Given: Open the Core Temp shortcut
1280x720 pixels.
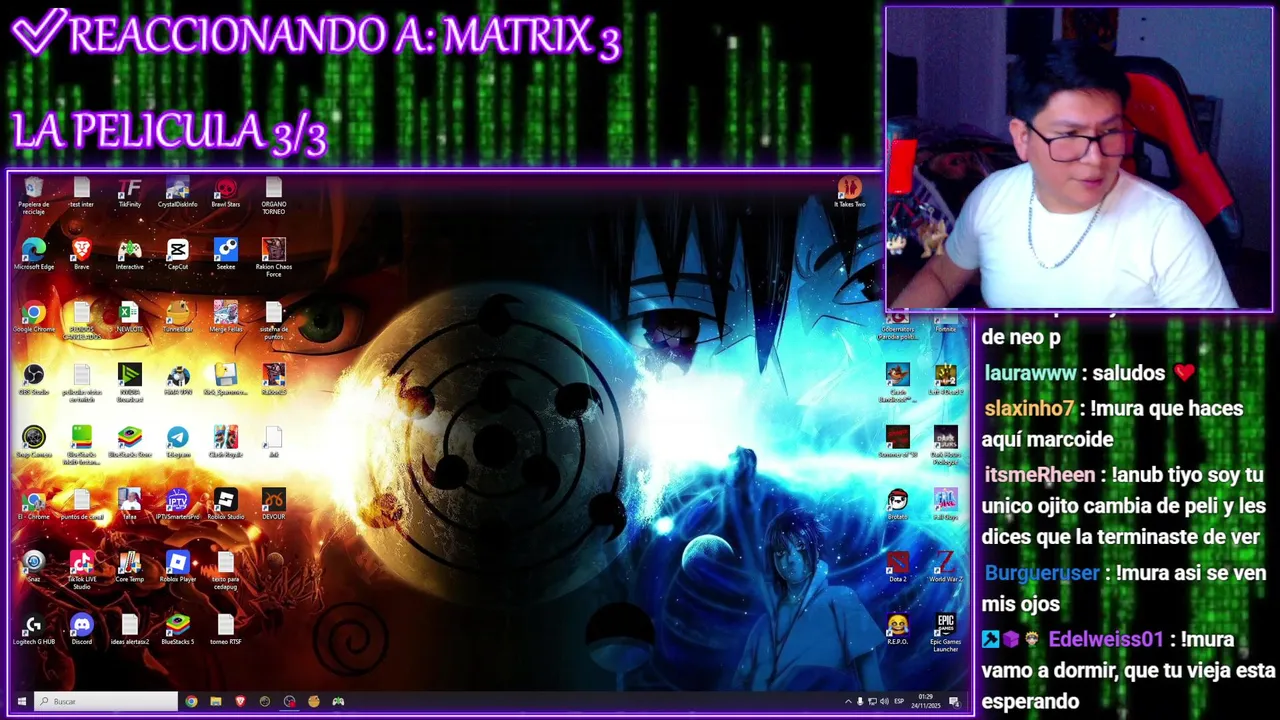Looking at the screenshot, I should click(129, 567).
